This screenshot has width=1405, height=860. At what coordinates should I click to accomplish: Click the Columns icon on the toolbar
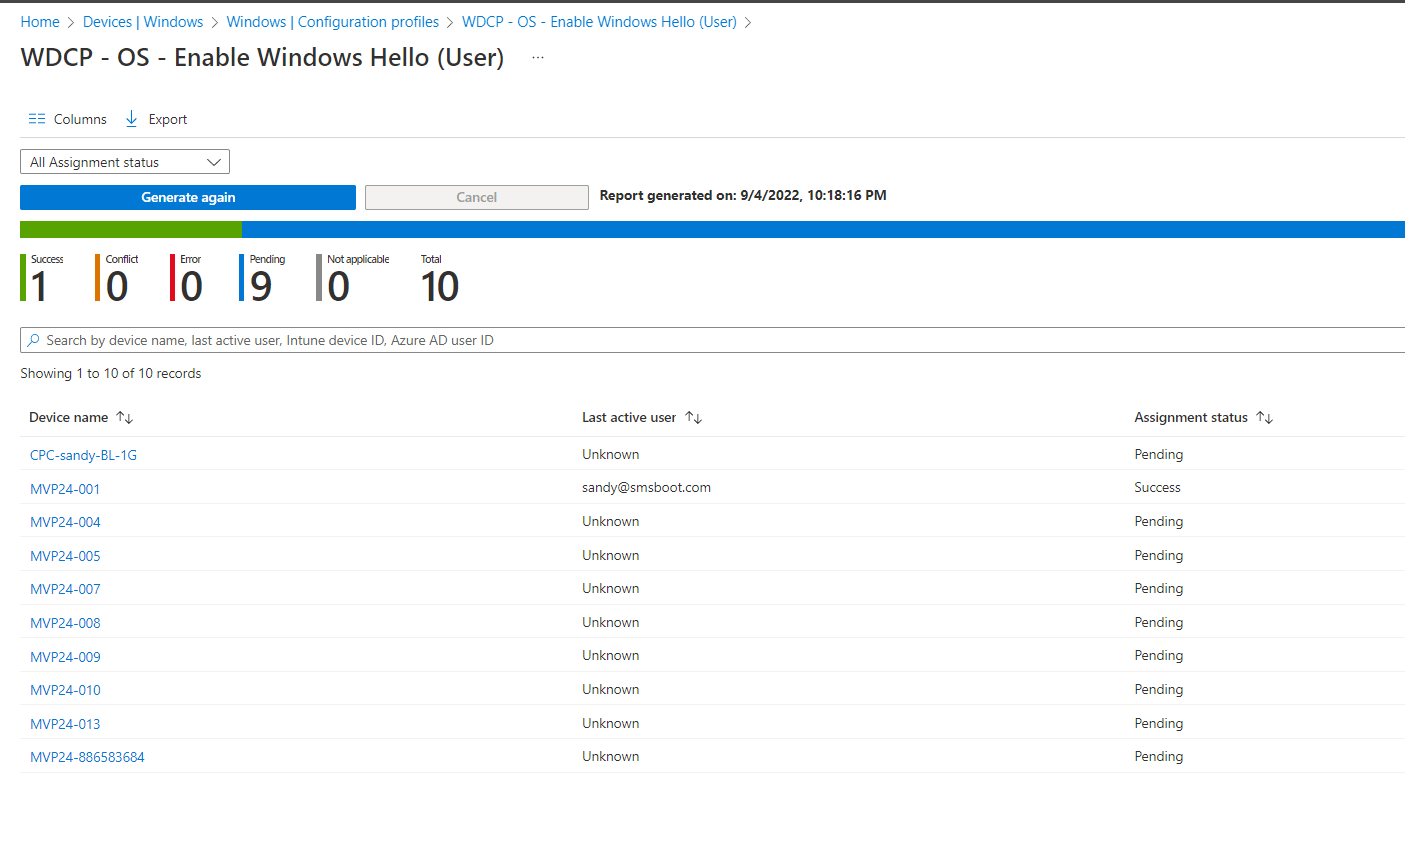click(37, 119)
